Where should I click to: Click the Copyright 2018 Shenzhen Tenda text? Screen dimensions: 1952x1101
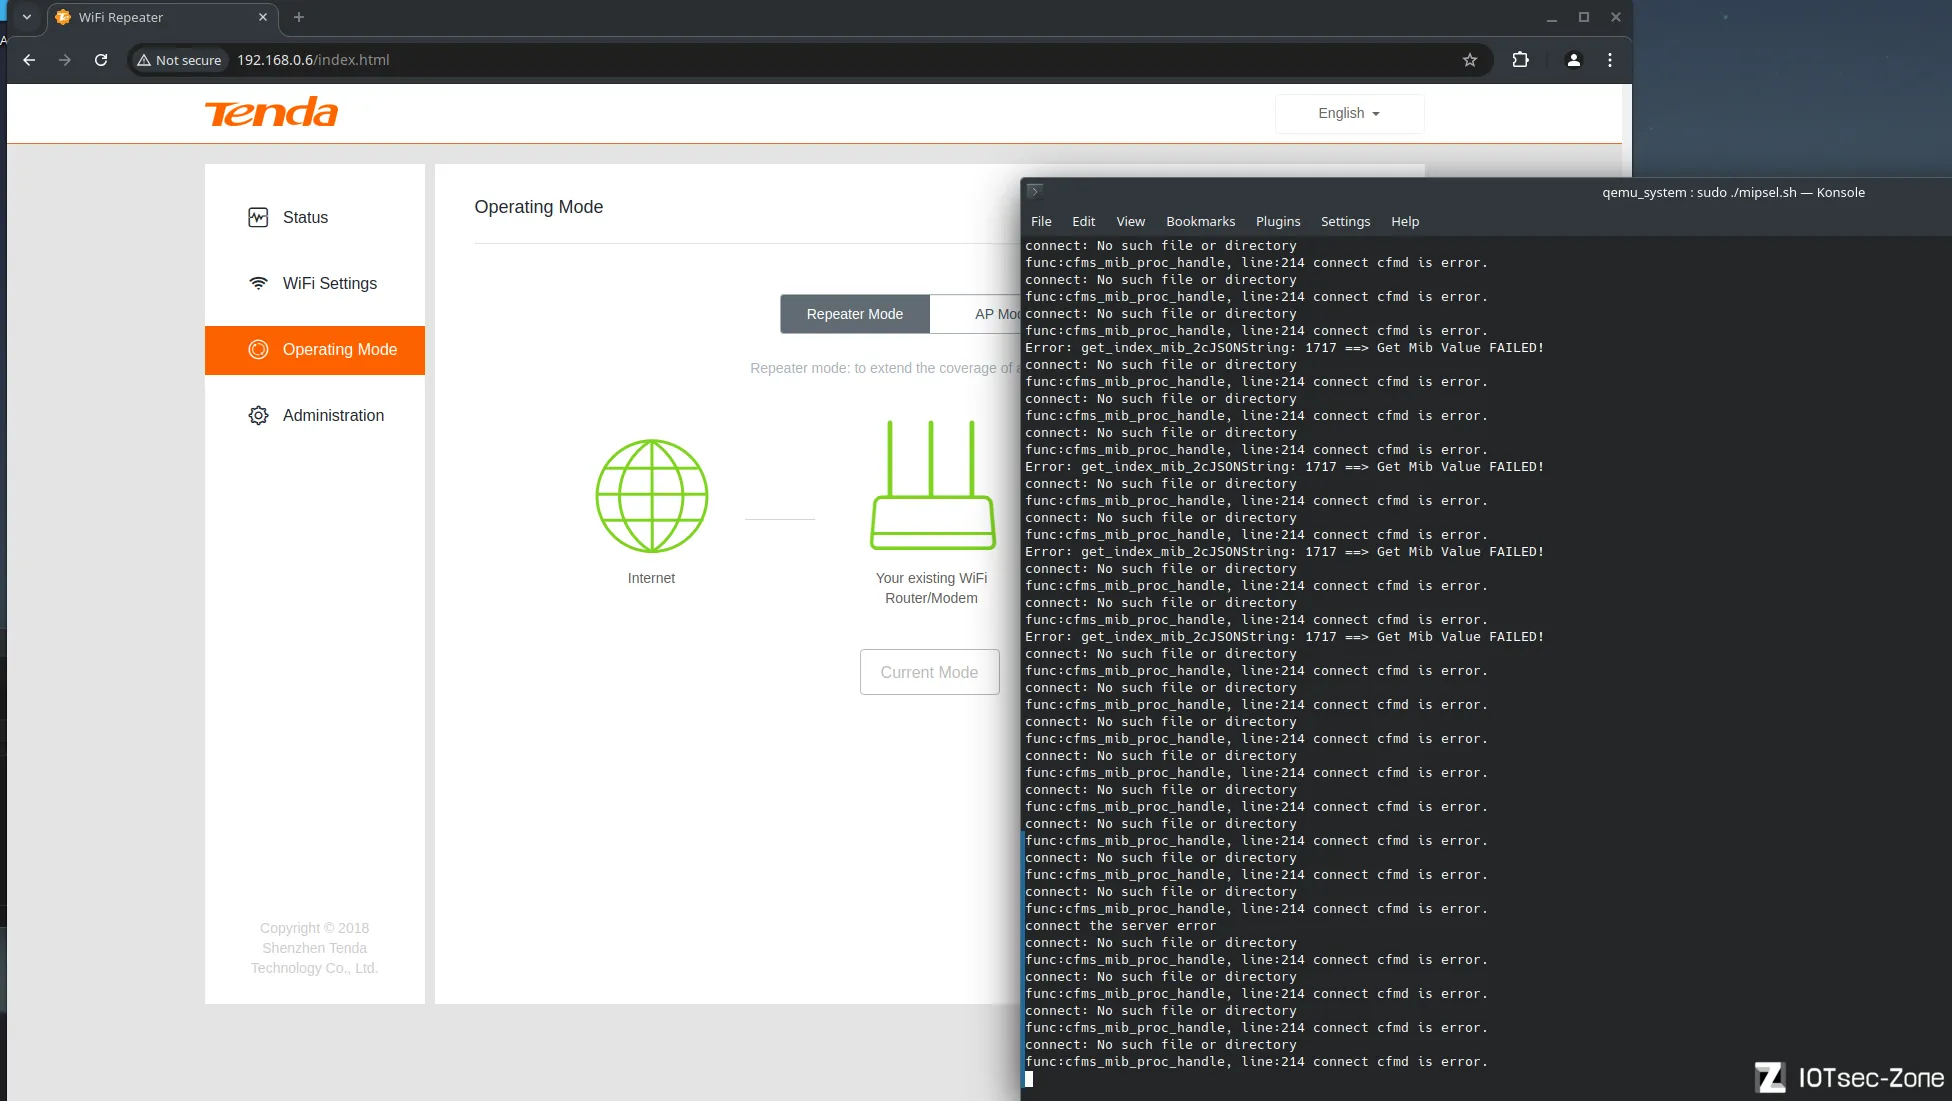(314, 948)
